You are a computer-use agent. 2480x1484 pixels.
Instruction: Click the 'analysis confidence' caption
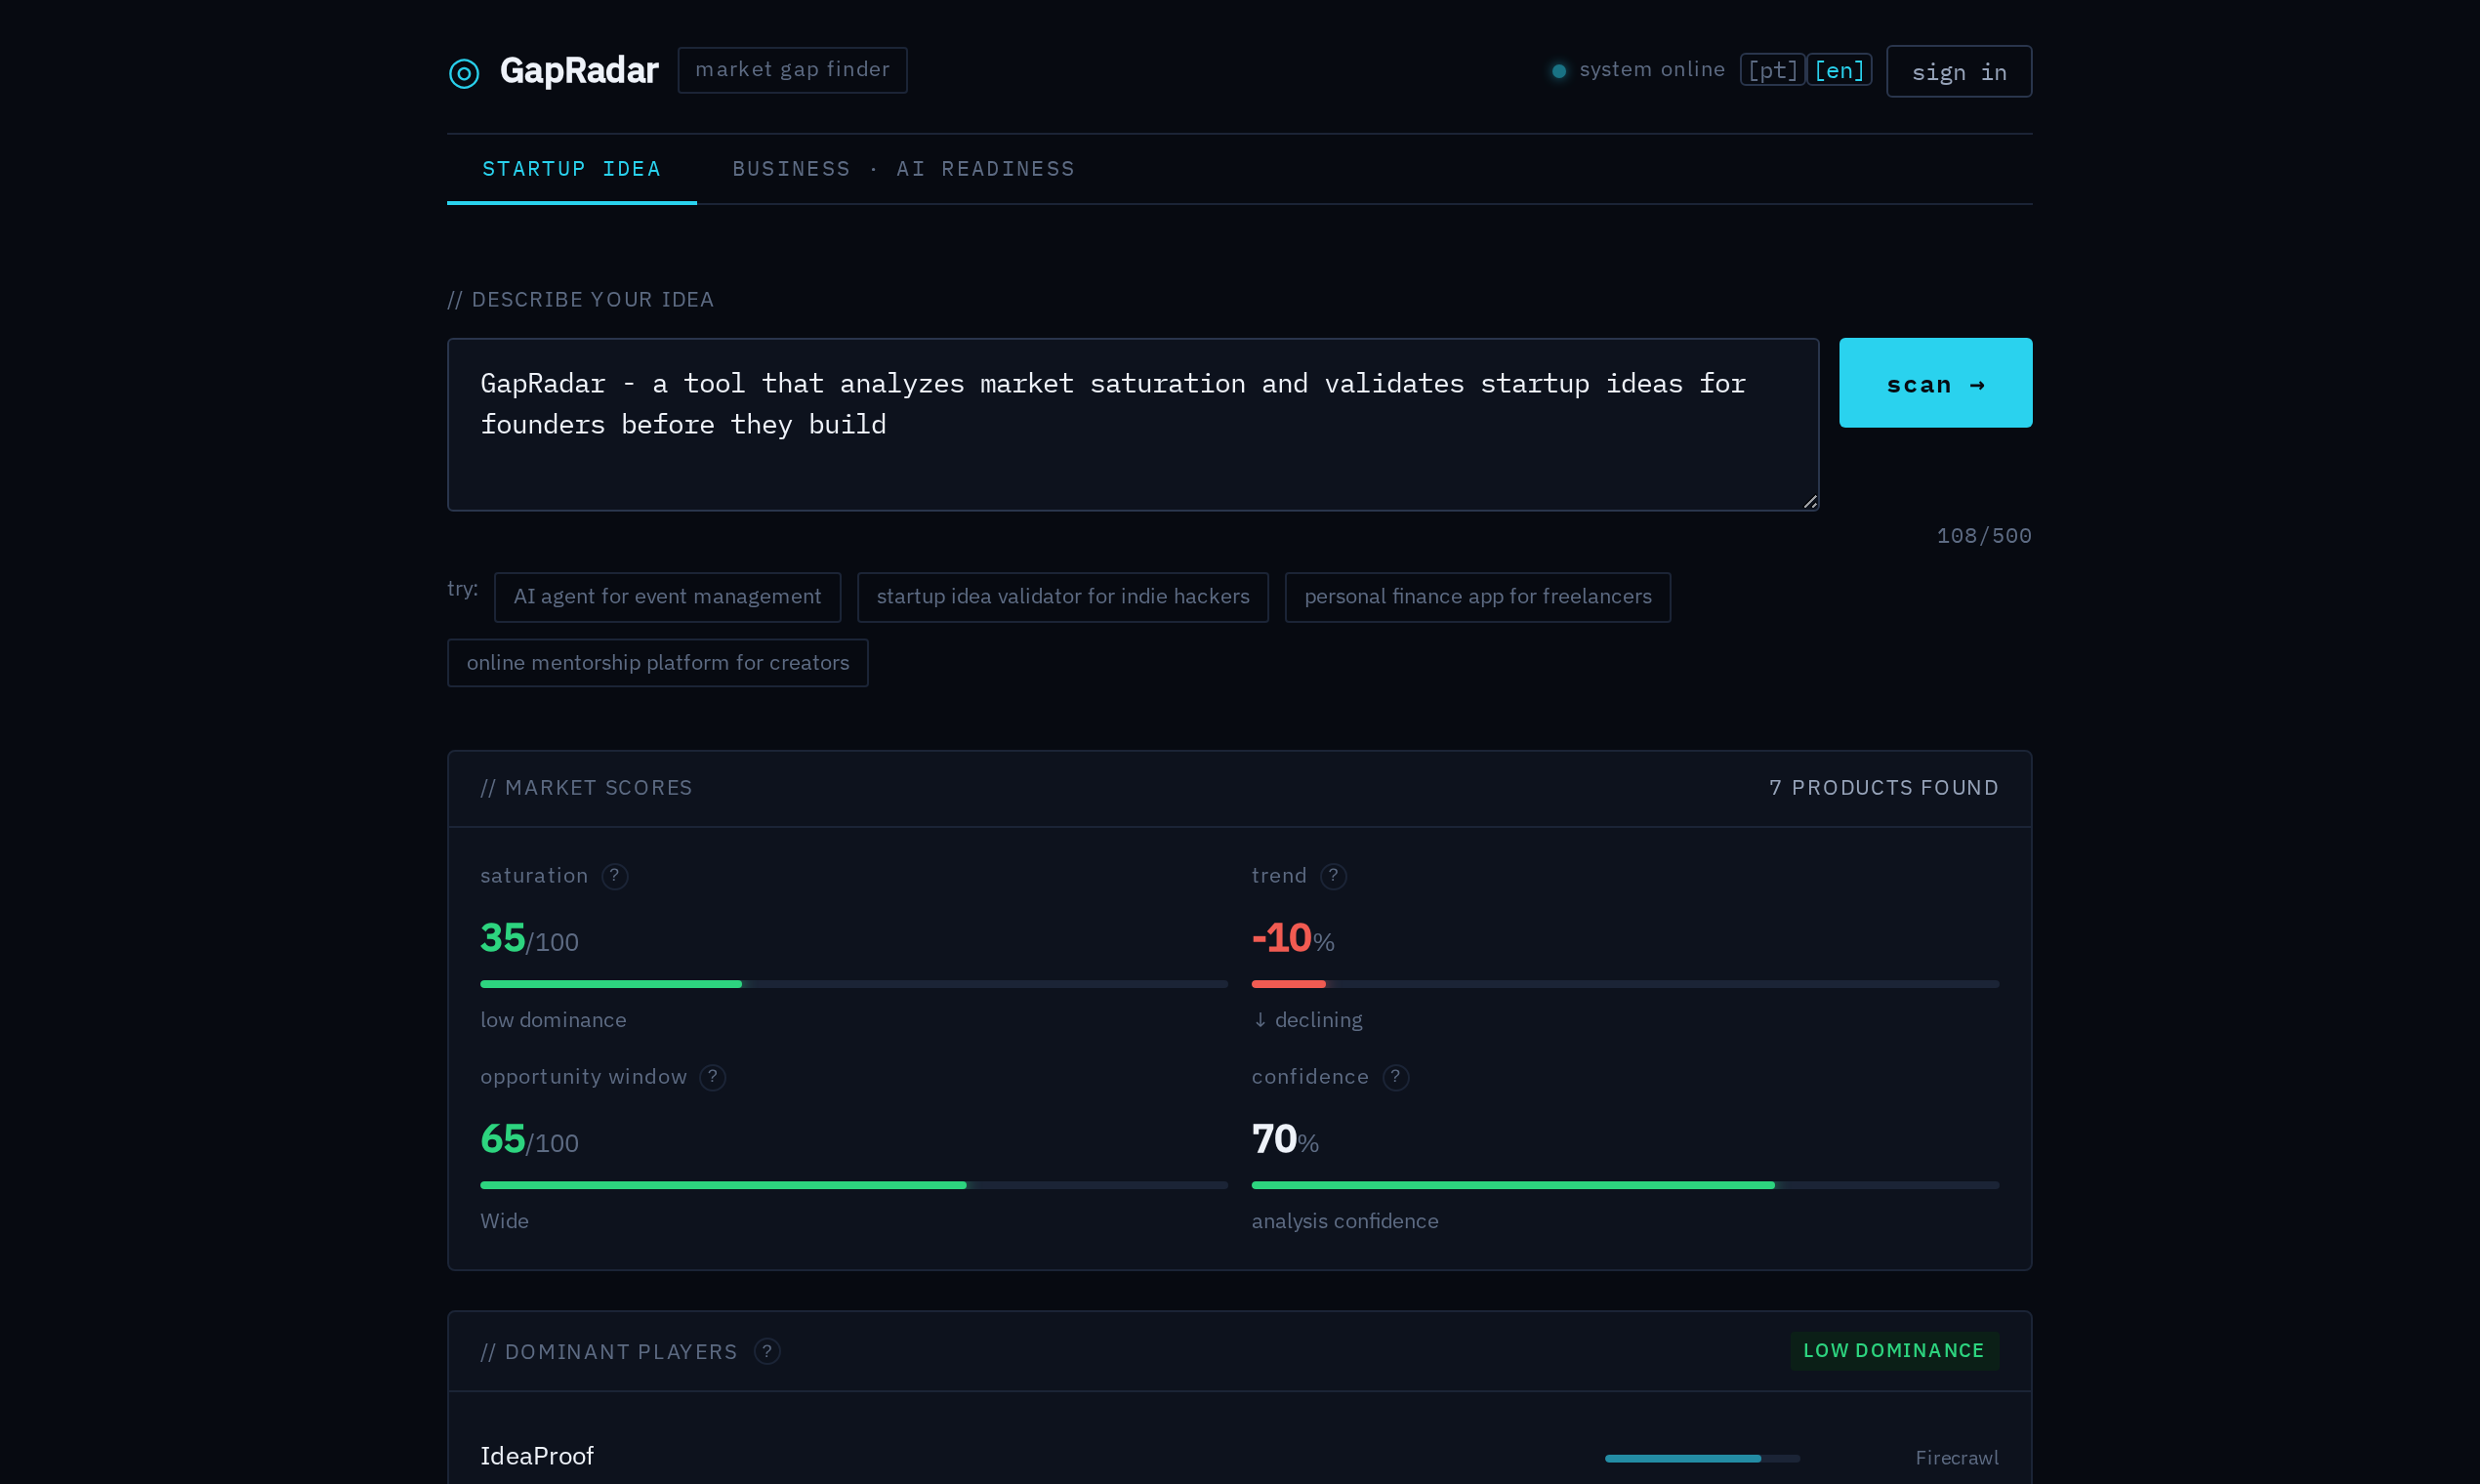tap(1345, 1221)
